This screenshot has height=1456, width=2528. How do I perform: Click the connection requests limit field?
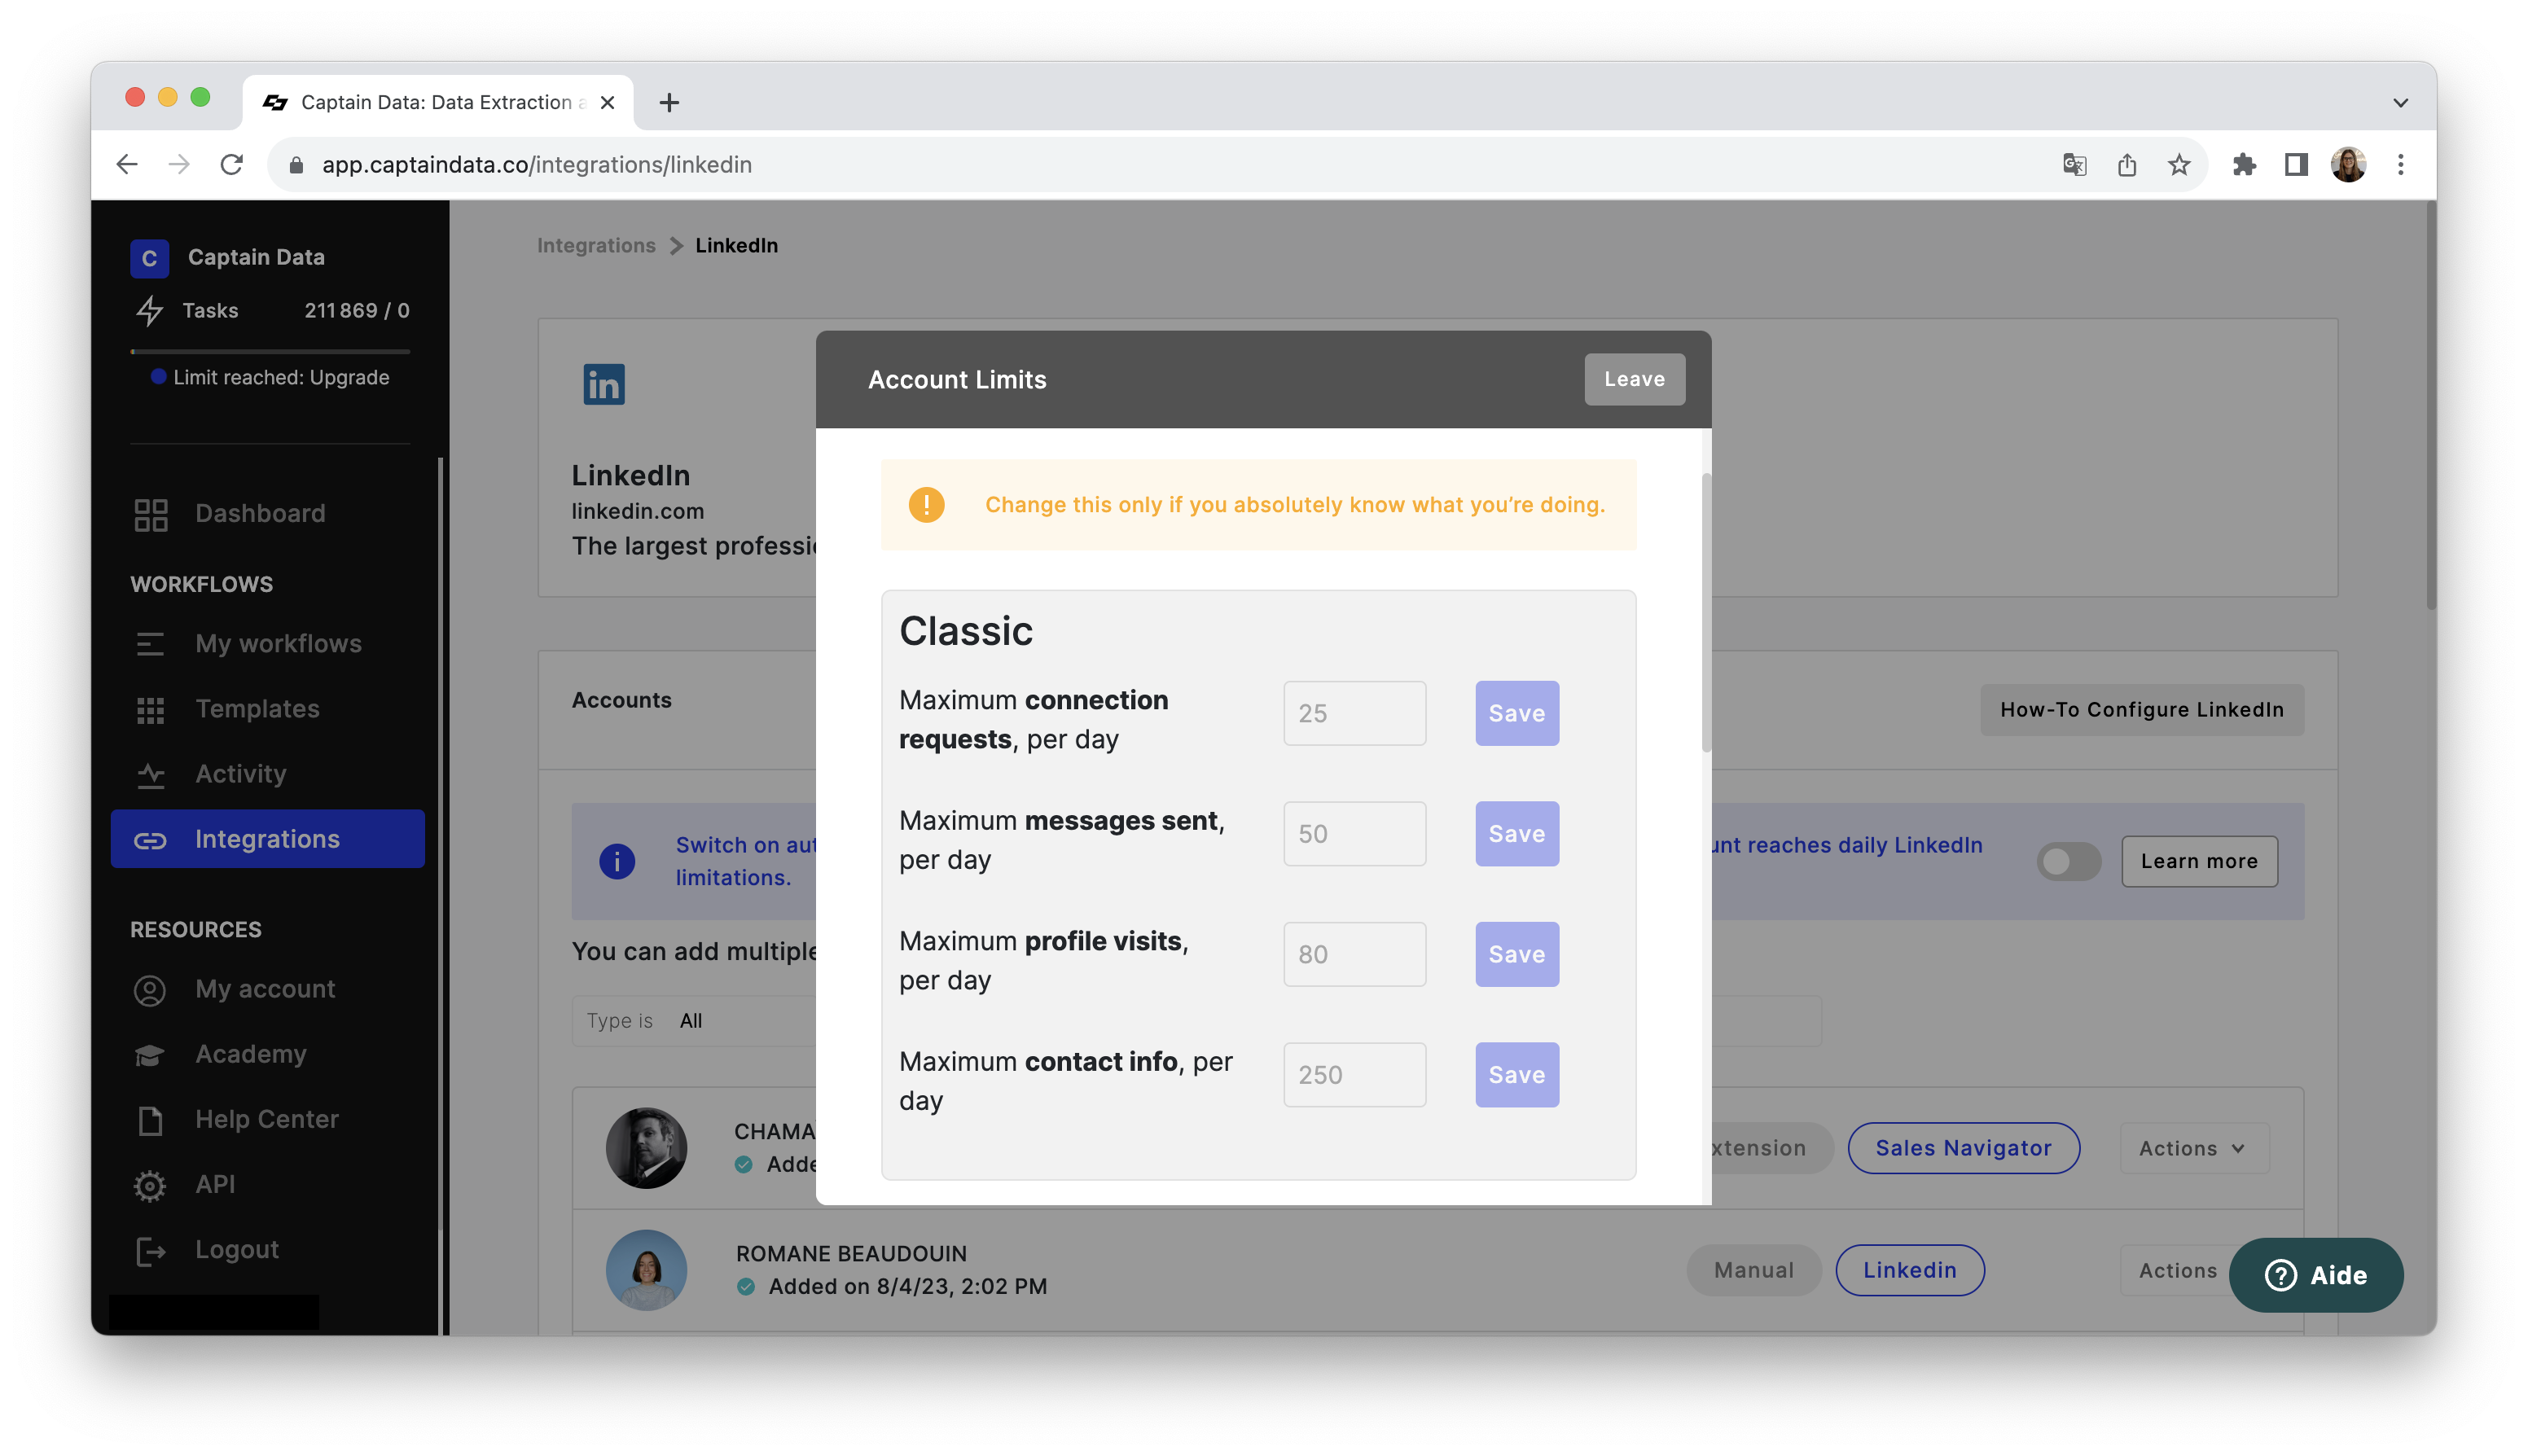(x=1354, y=713)
